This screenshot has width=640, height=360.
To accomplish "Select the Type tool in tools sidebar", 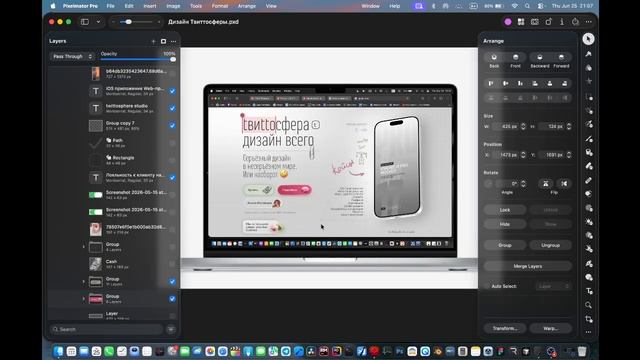I will click(x=589, y=291).
